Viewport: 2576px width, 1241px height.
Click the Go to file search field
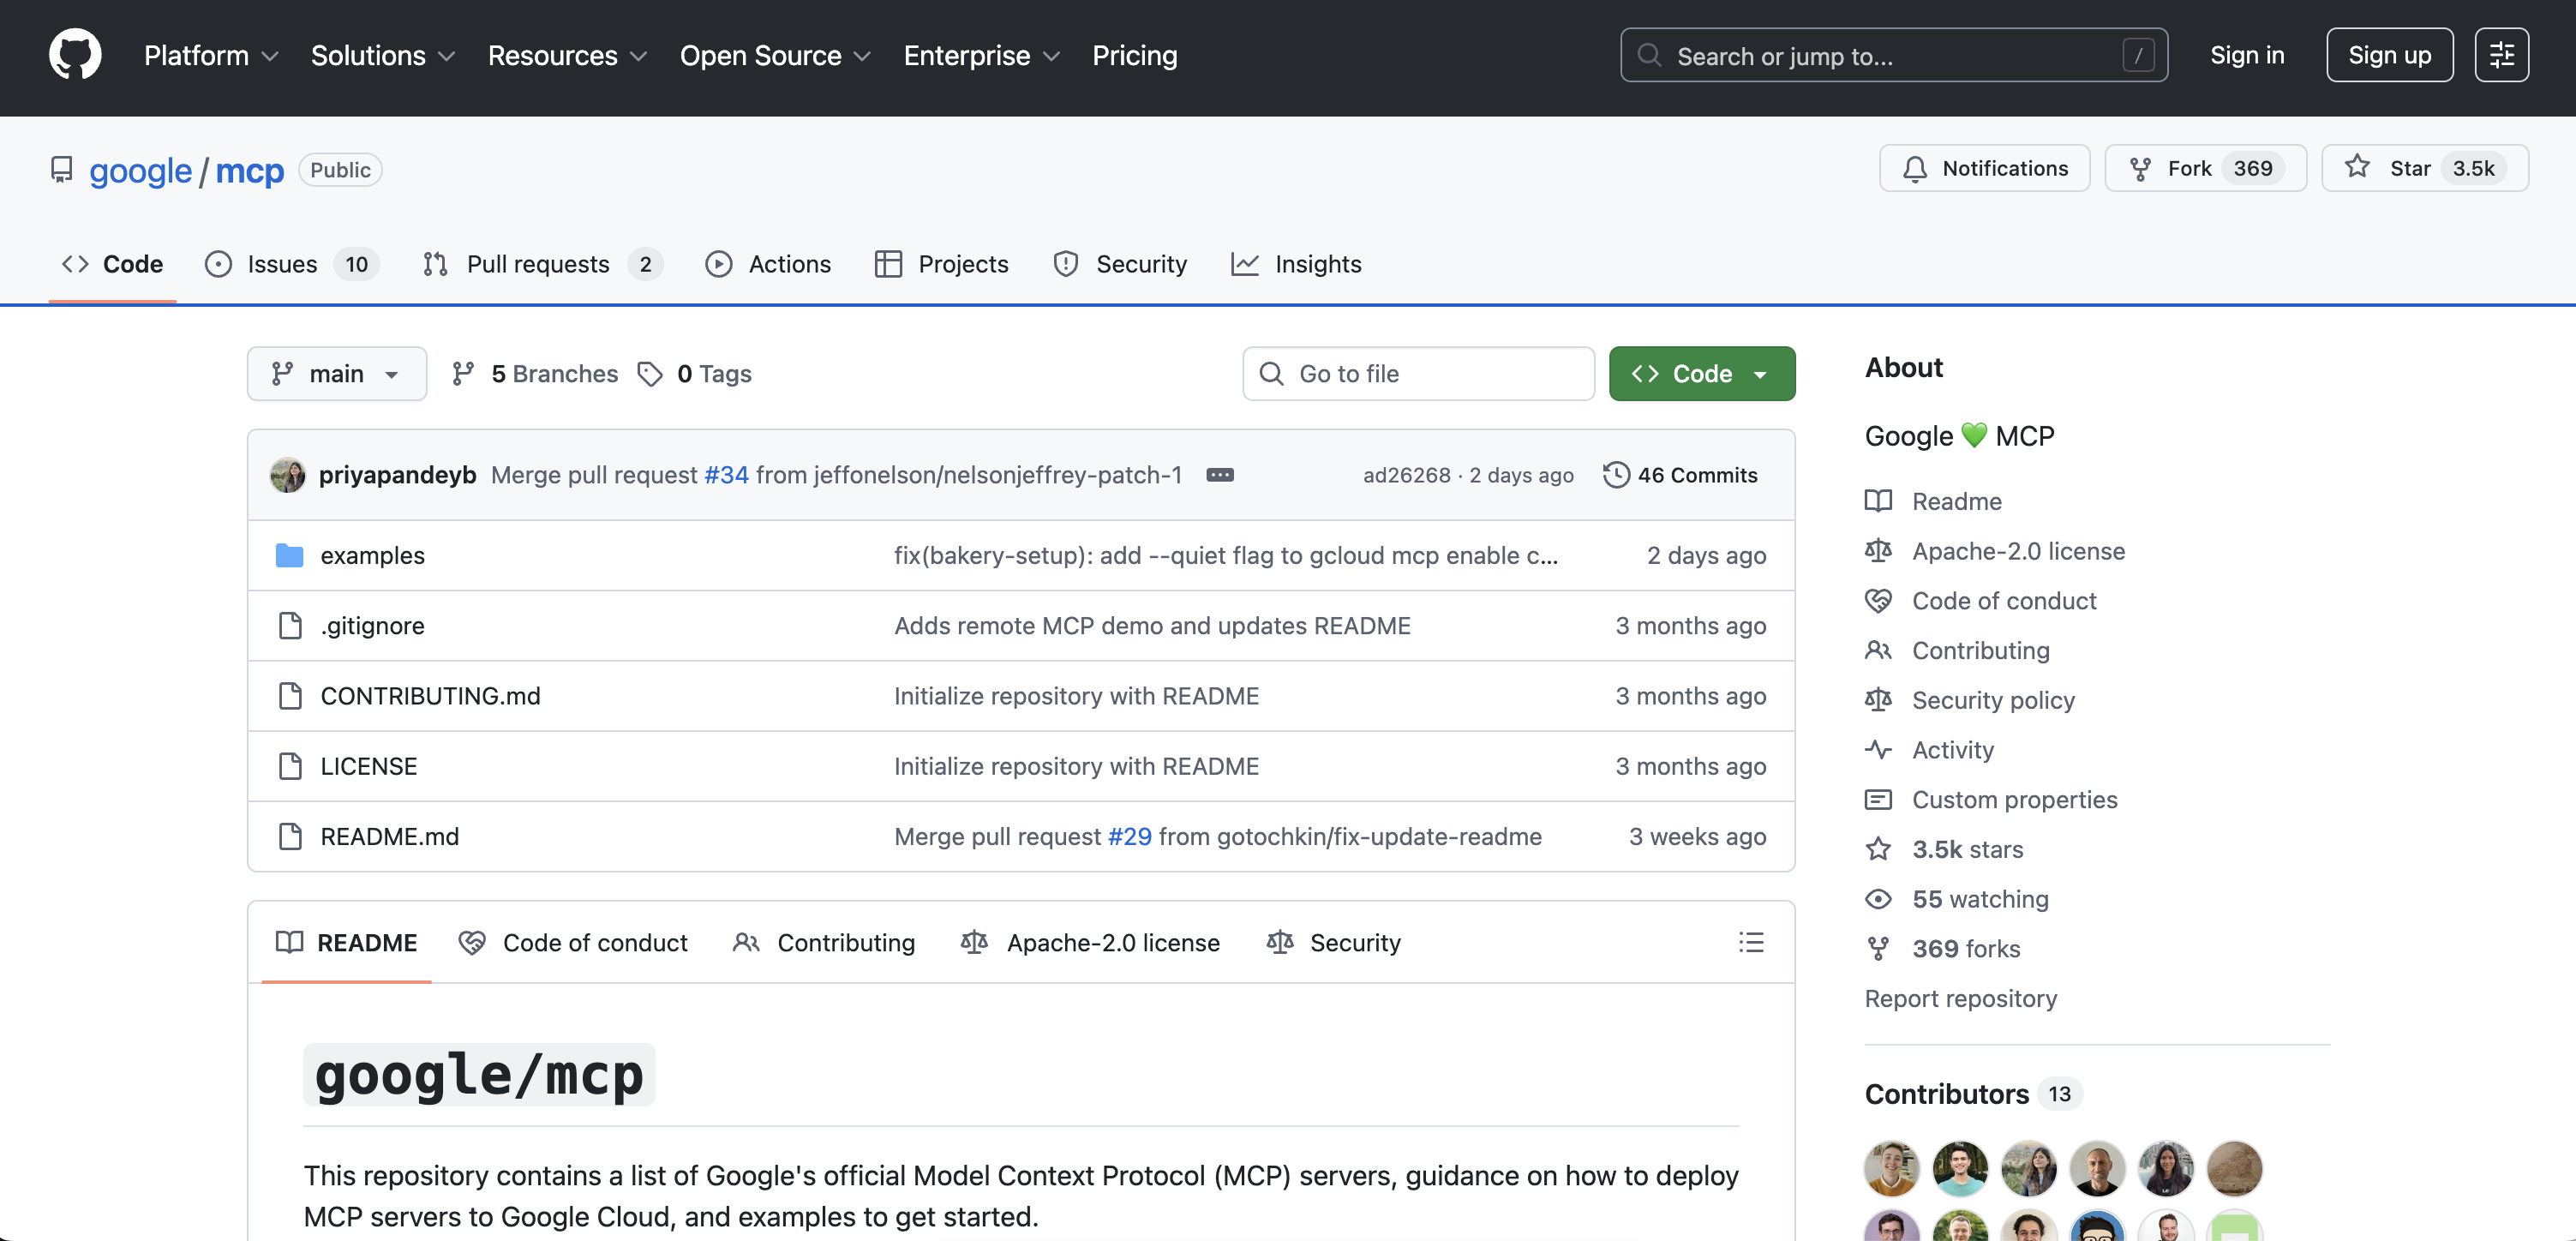click(x=1418, y=374)
